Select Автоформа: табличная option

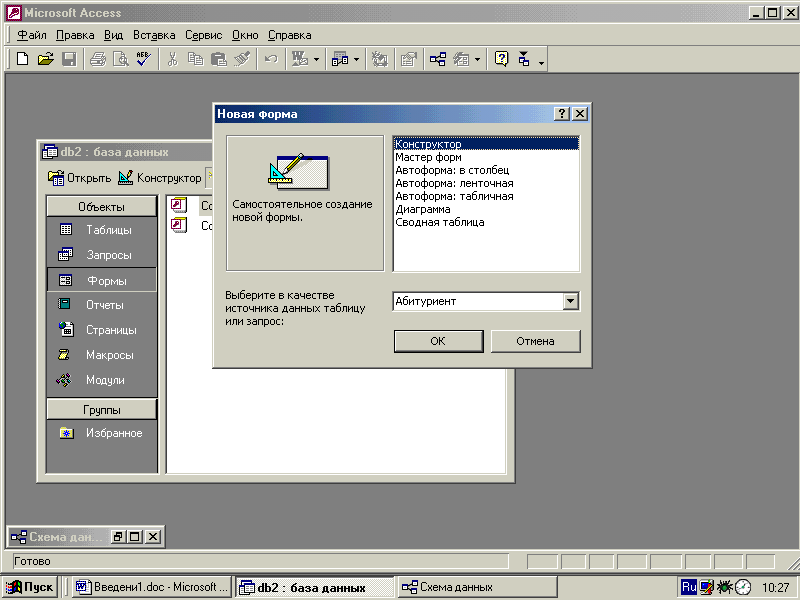(486, 196)
